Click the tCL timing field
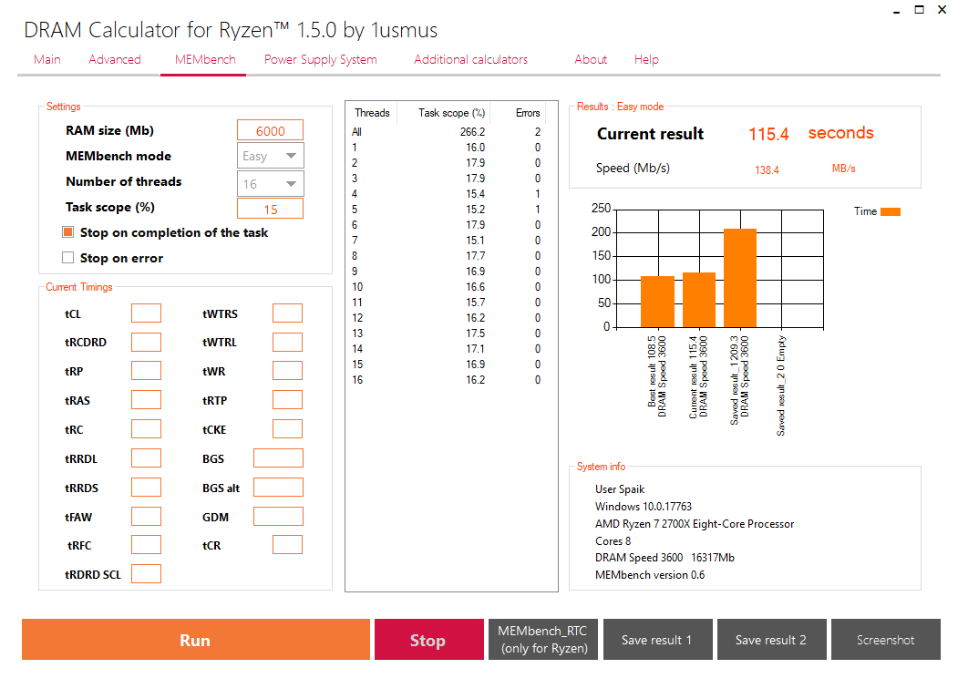The height and width of the screenshot is (688, 958). click(x=146, y=313)
